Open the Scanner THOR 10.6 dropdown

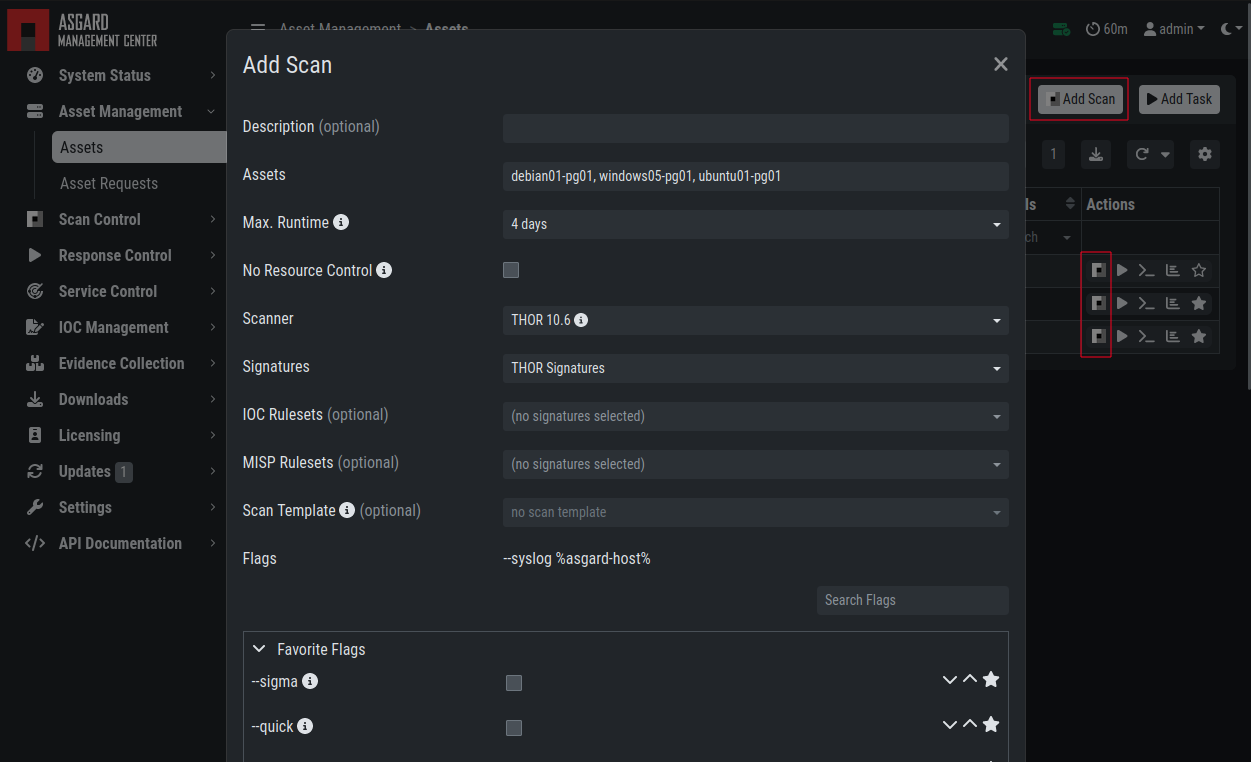(x=755, y=320)
